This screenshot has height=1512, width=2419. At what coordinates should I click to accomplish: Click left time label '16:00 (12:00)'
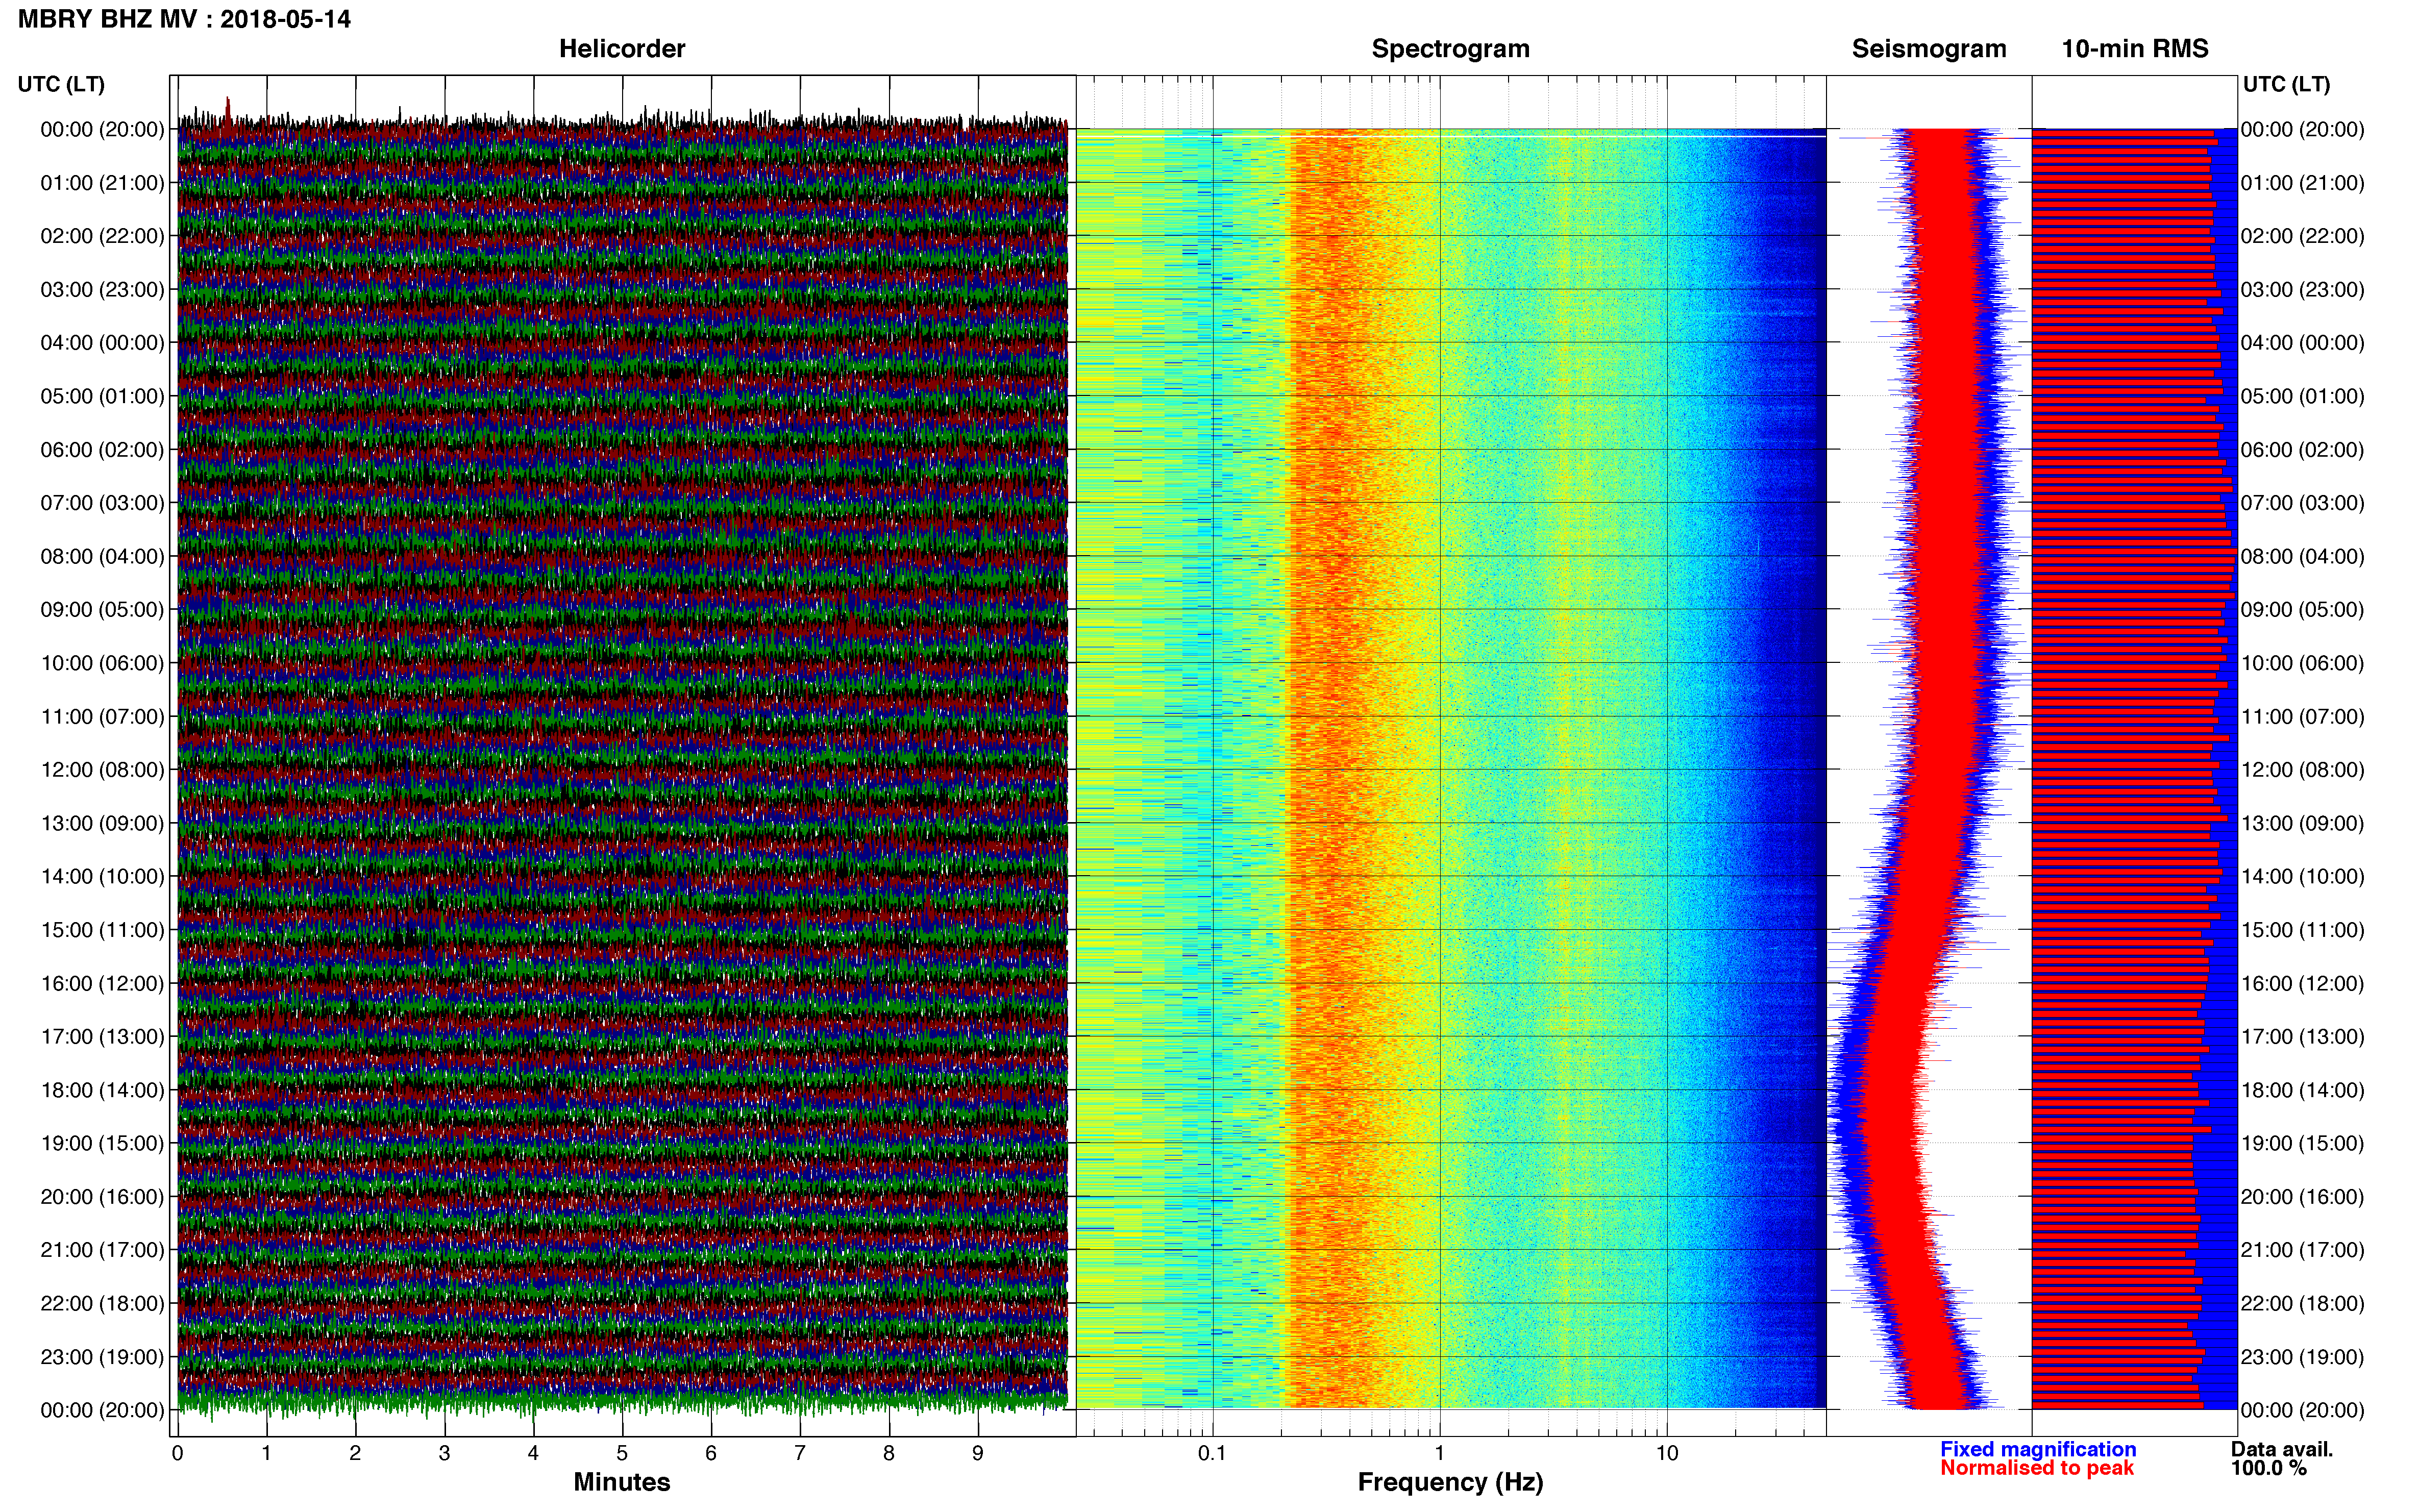point(102,983)
